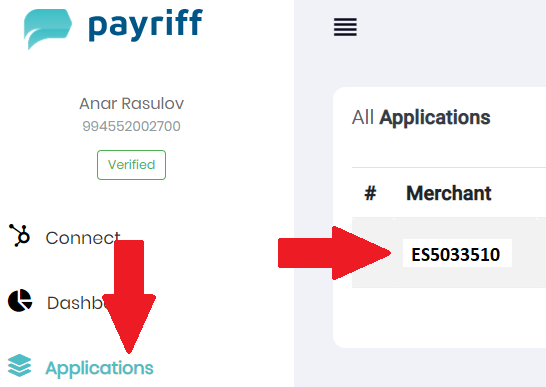The width and height of the screenshot is (546, 387).
Task: Open the Connect menu item
Action: click(83, 238)
